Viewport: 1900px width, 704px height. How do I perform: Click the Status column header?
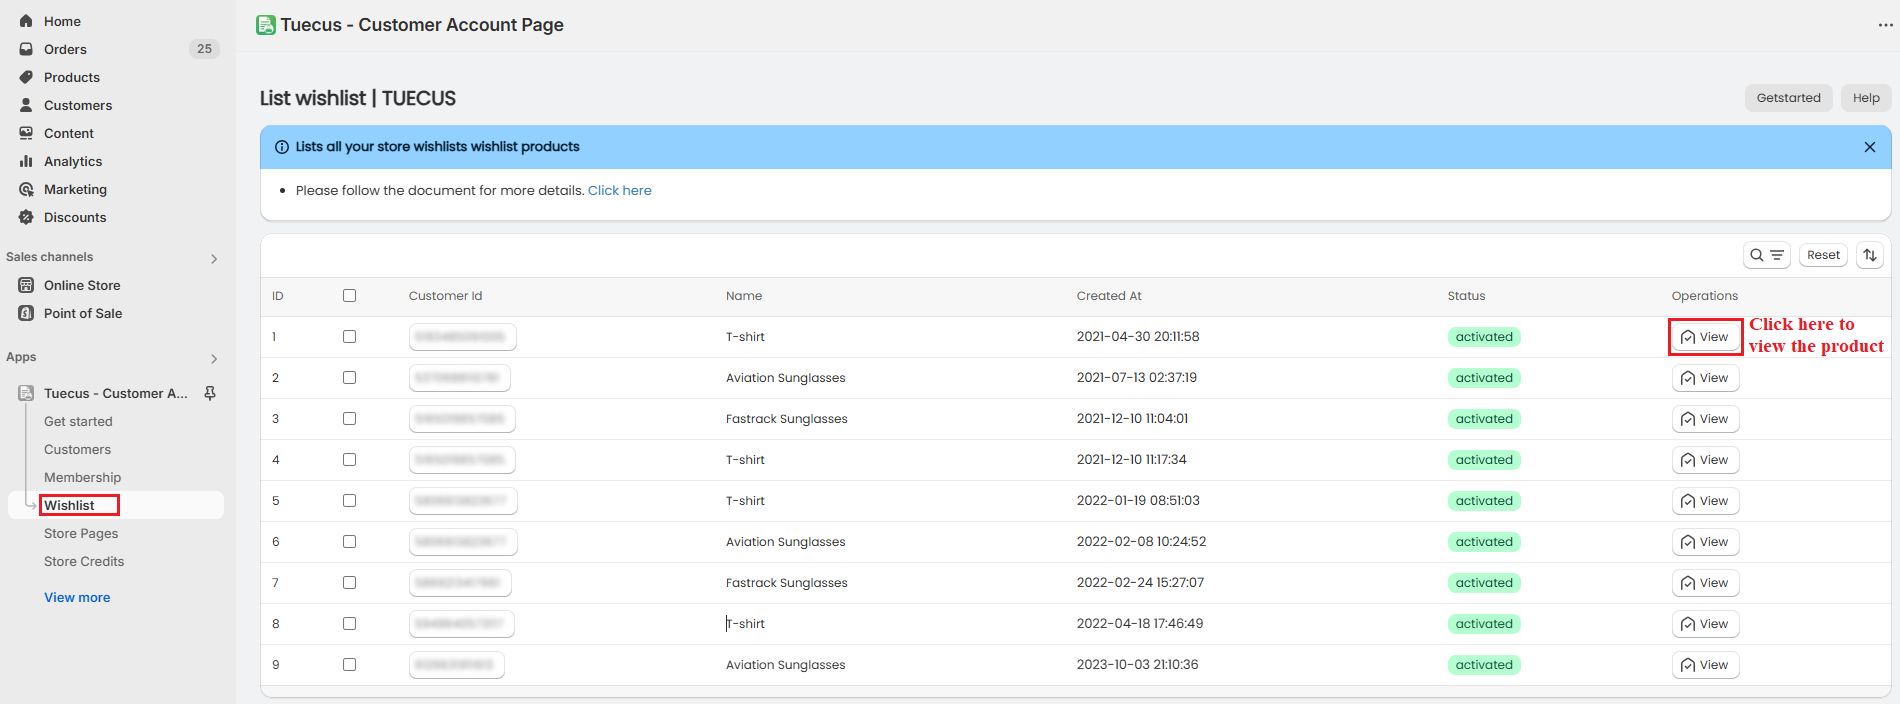tap(1466, 296)
